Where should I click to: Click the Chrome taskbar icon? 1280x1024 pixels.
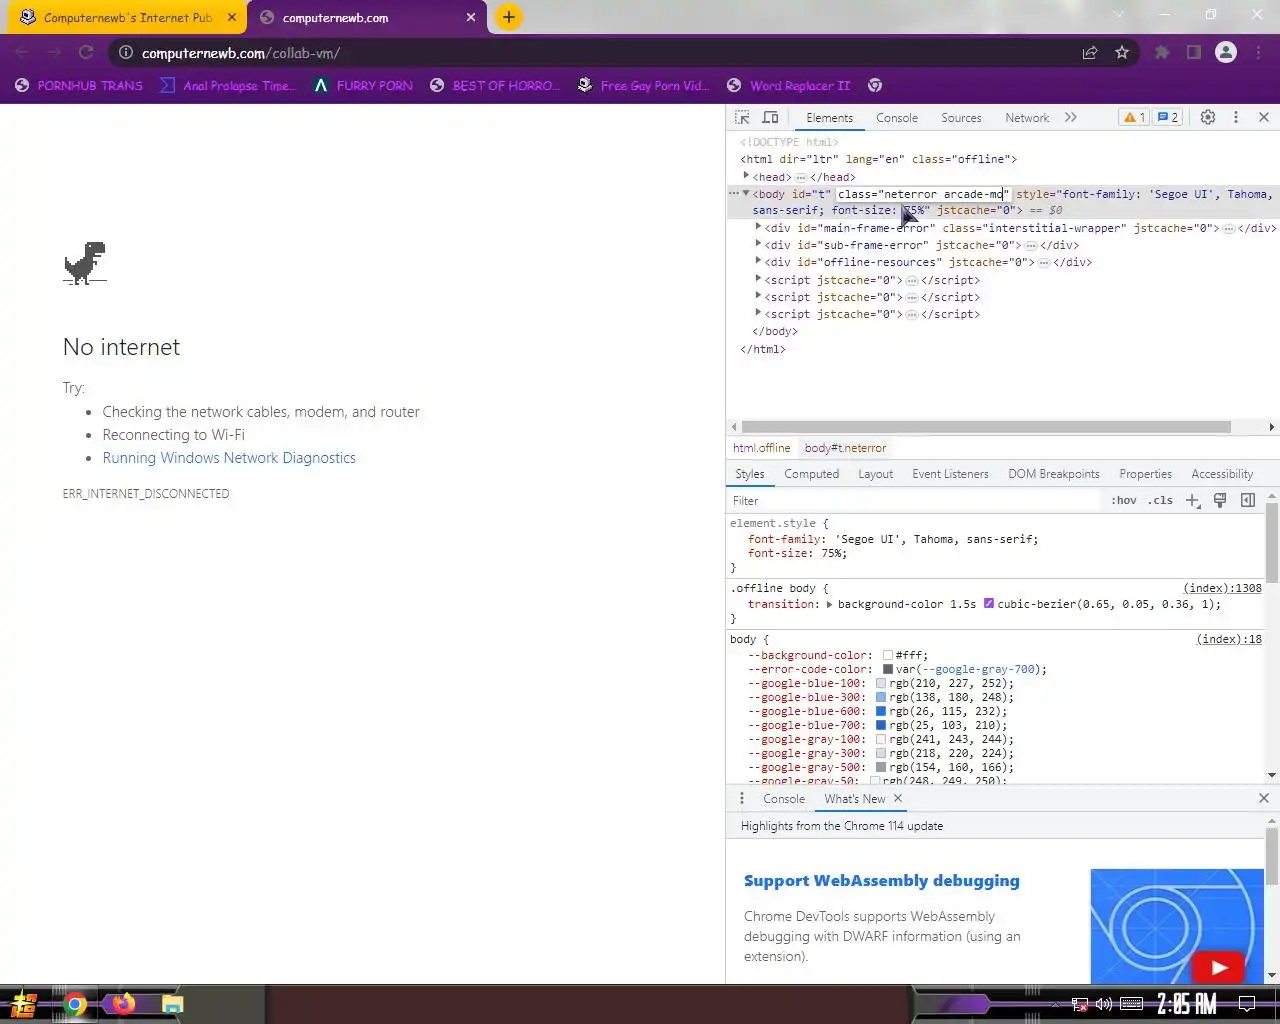(75, 1004)
